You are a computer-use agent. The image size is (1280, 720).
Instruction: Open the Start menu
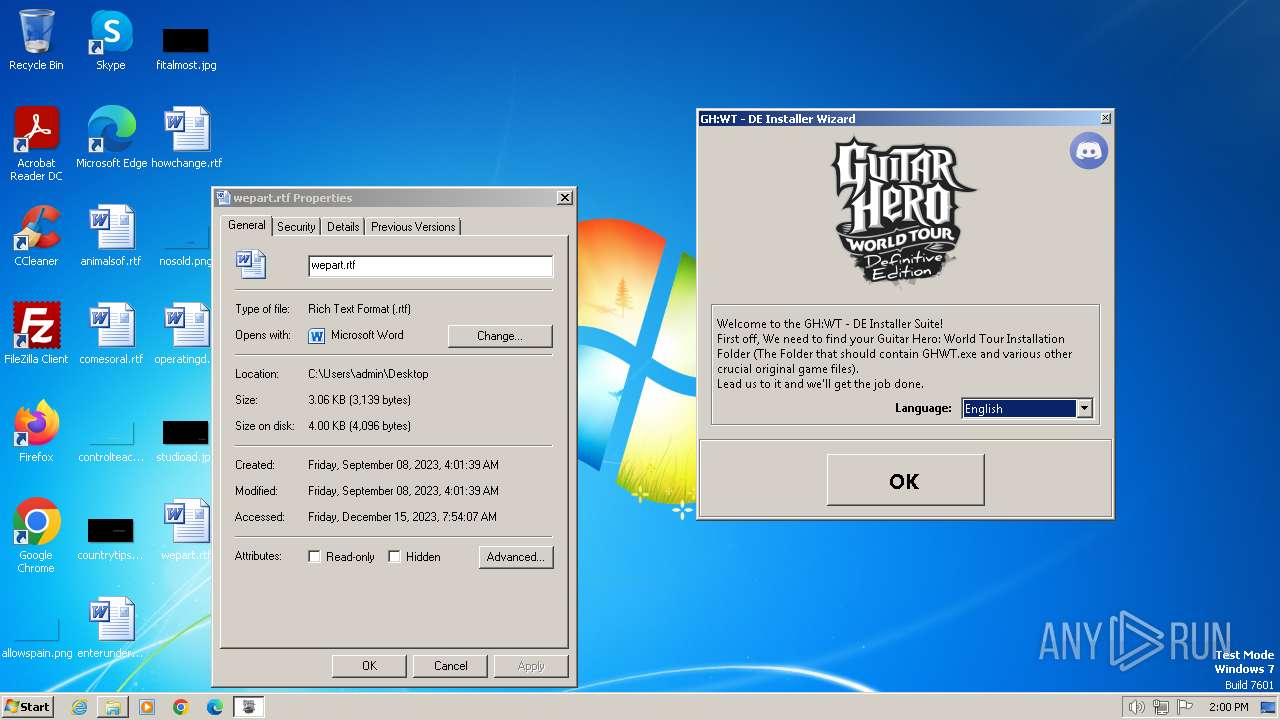(28, 707)
